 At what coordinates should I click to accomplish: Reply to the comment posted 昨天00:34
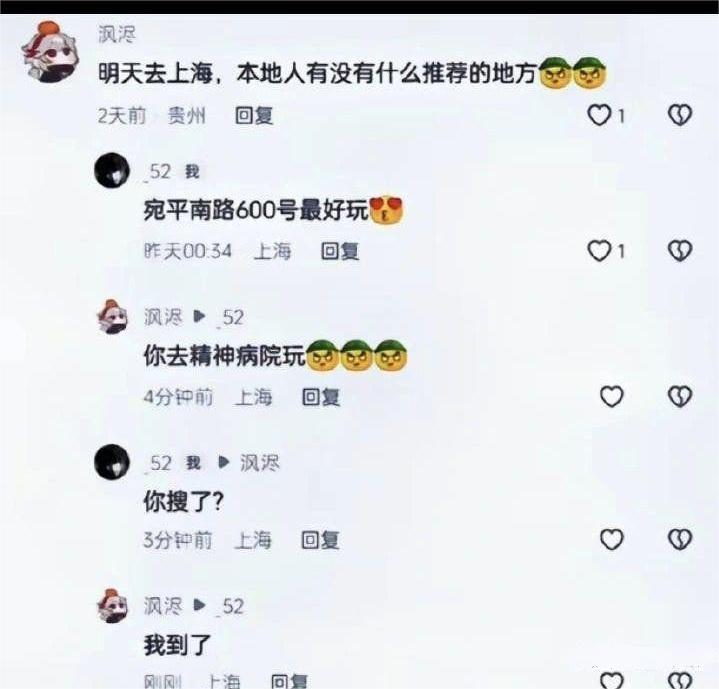coord(340,251)
